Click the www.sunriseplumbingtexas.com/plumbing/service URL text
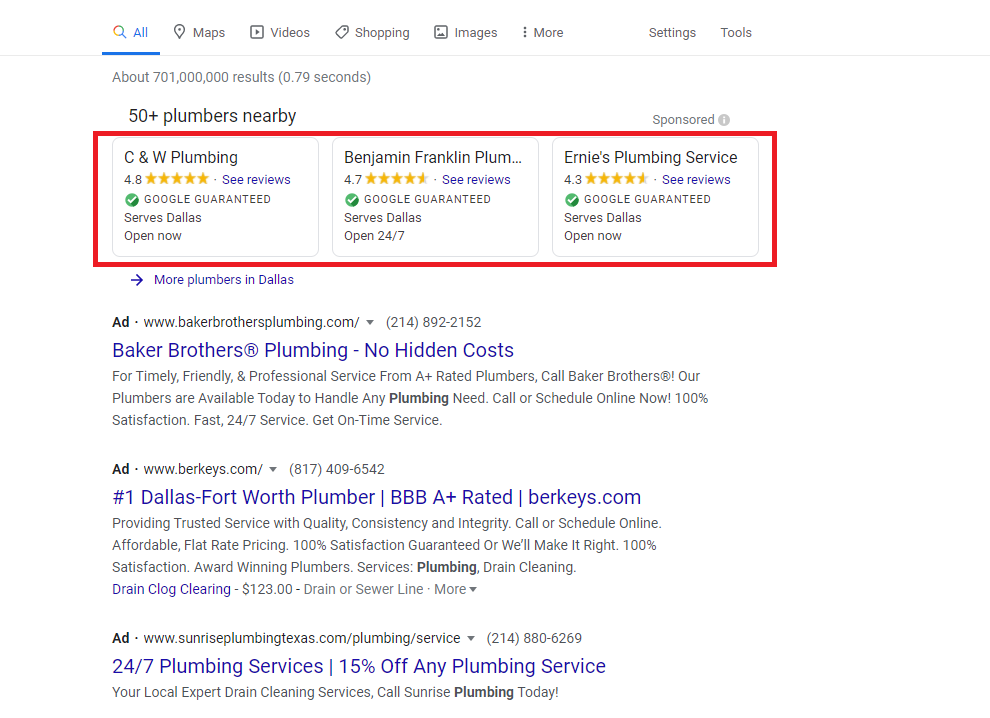The image size is (990, 718). click(x=302, y=639)
